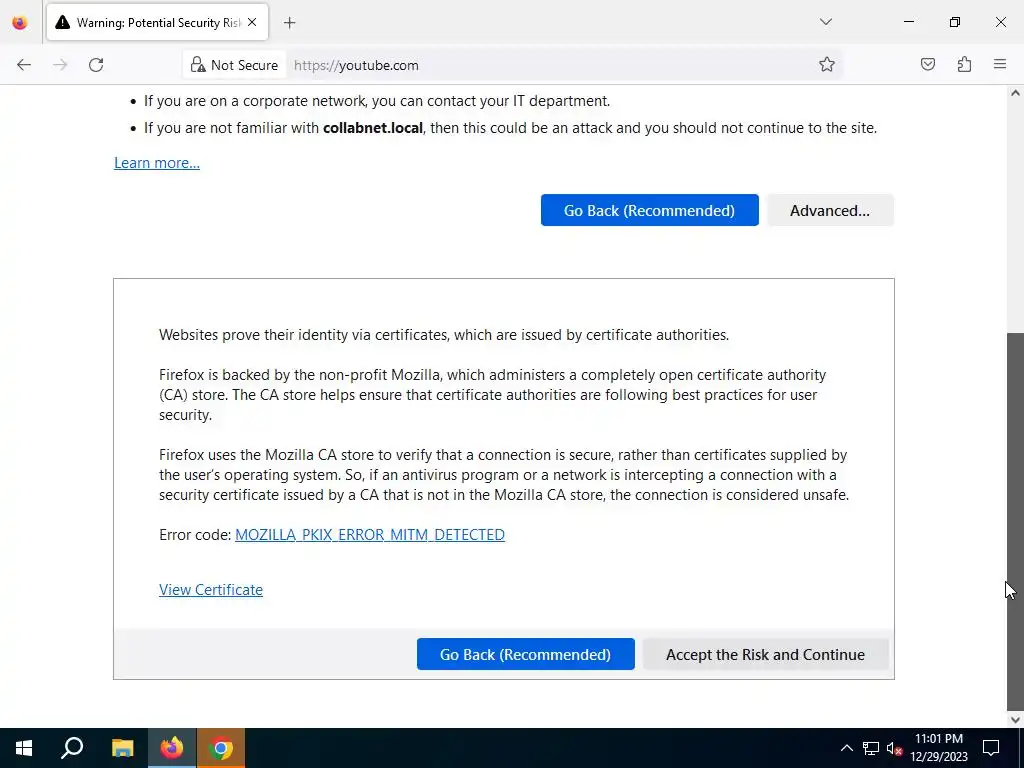
Task: Reload the current page
Action: coord(96,65)
